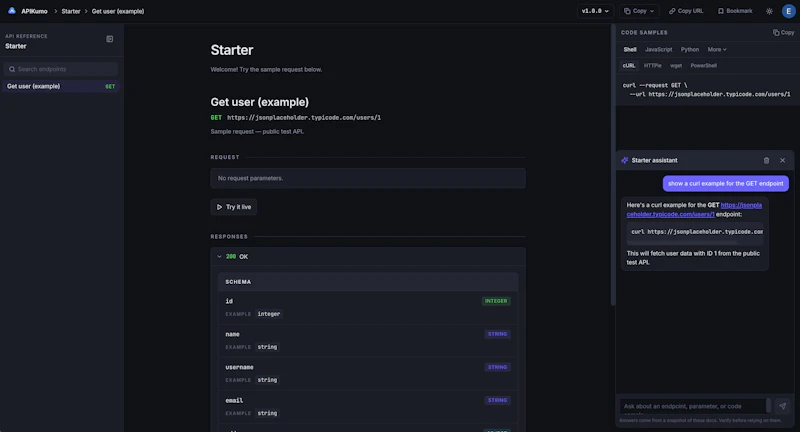Select the PowerShell sub-tab

pos(704,65)
